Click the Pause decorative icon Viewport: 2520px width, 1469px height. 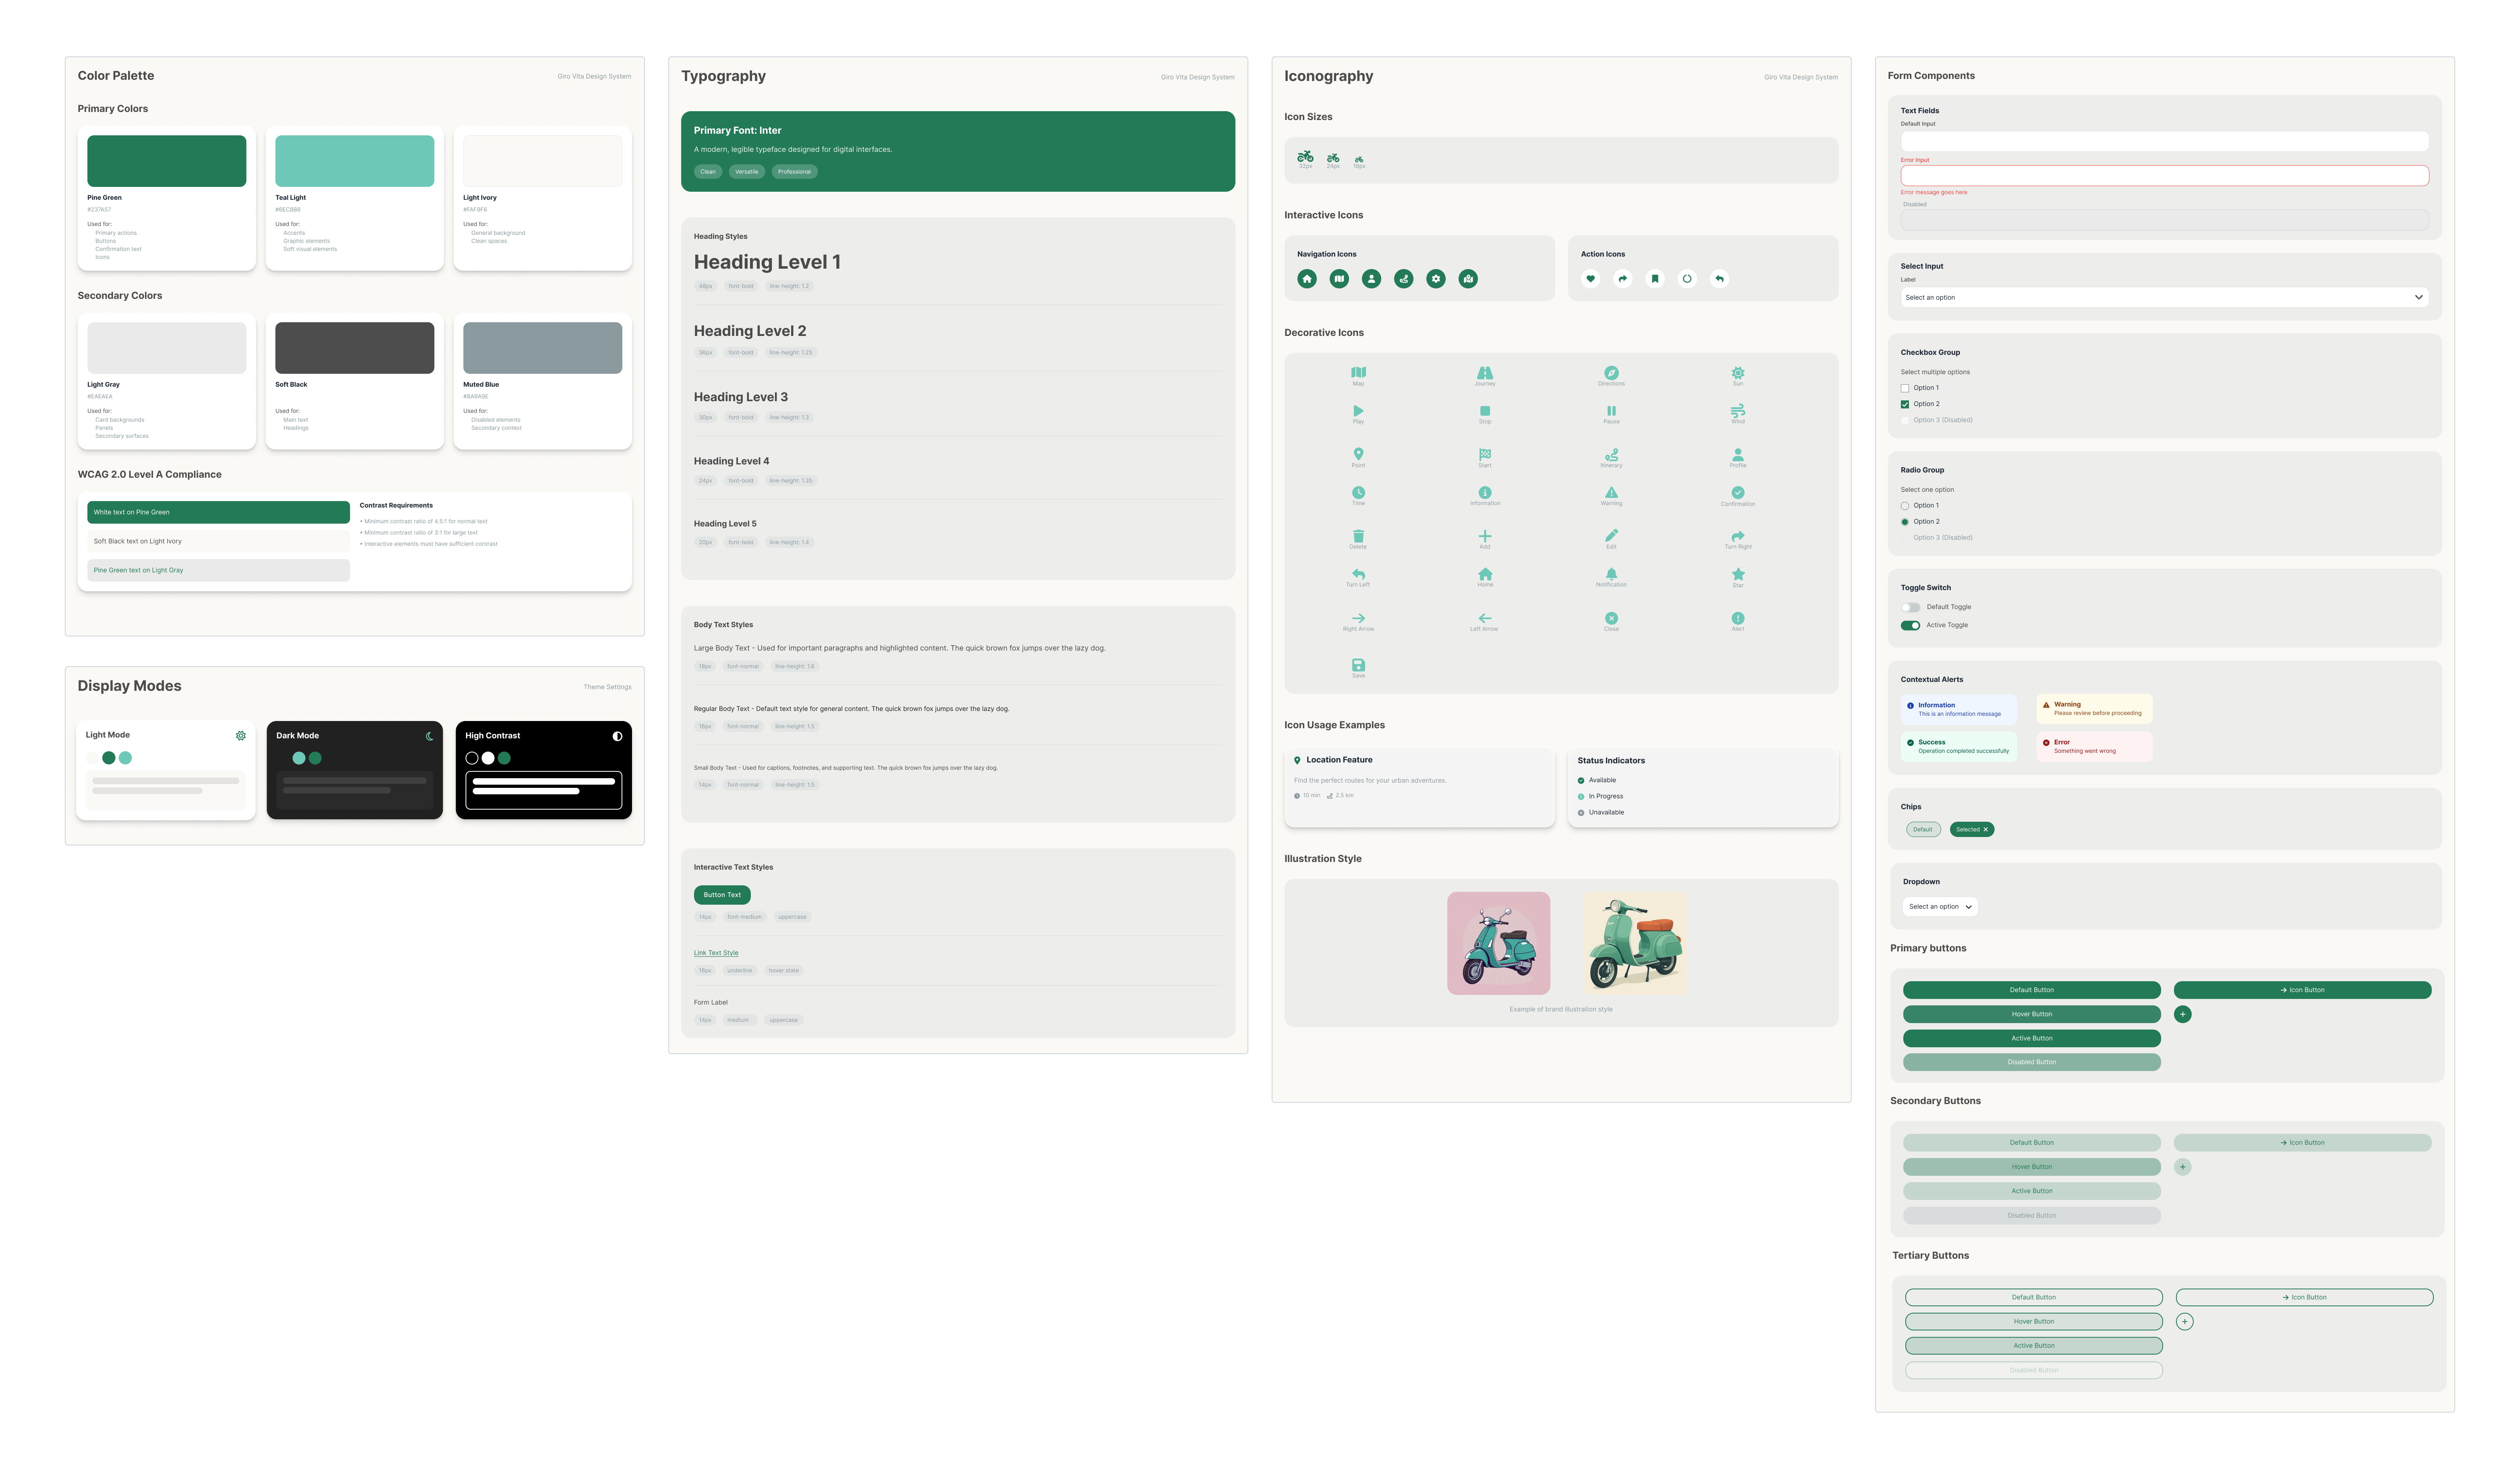[1611, 410]
